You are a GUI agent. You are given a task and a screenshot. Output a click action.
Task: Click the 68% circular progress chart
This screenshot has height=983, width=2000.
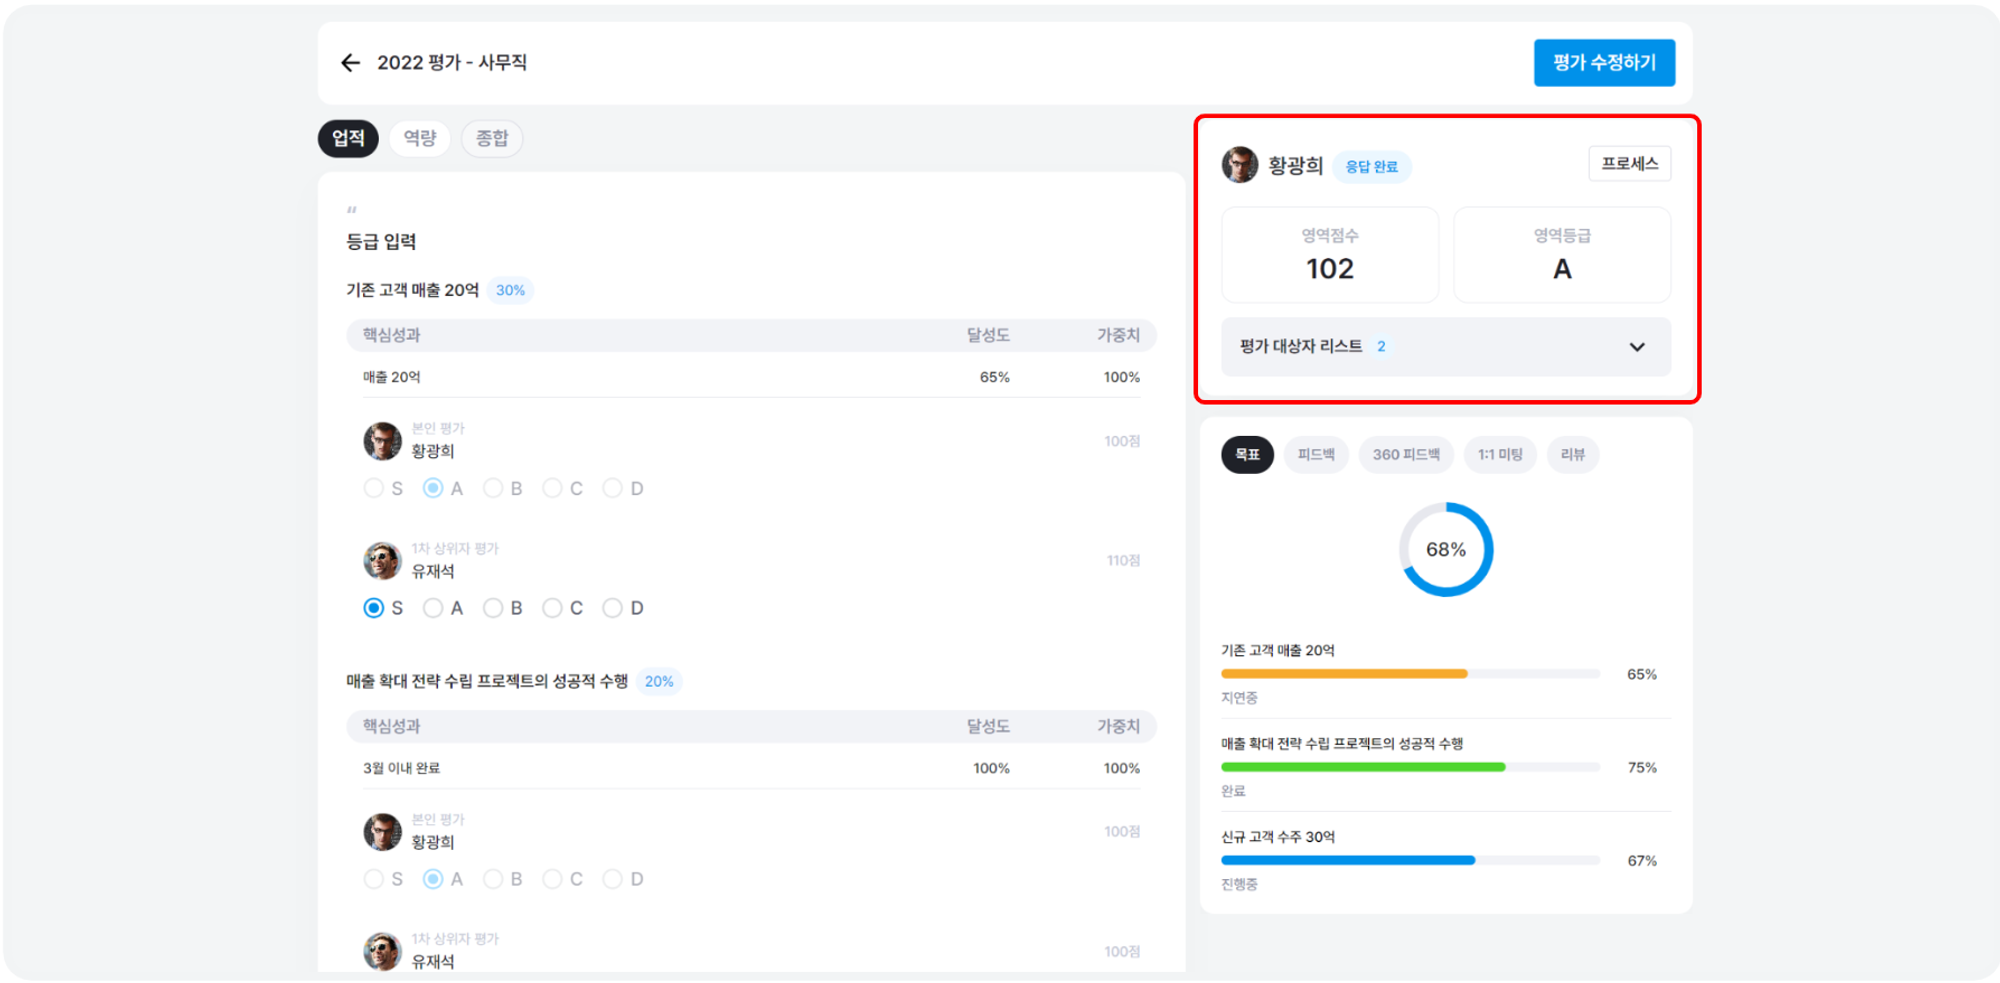1445,550
